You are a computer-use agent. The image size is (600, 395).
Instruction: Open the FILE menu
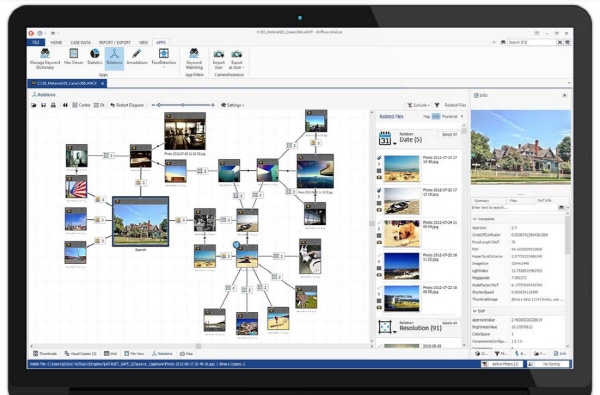pyautogui.click(x=36, y=42)
